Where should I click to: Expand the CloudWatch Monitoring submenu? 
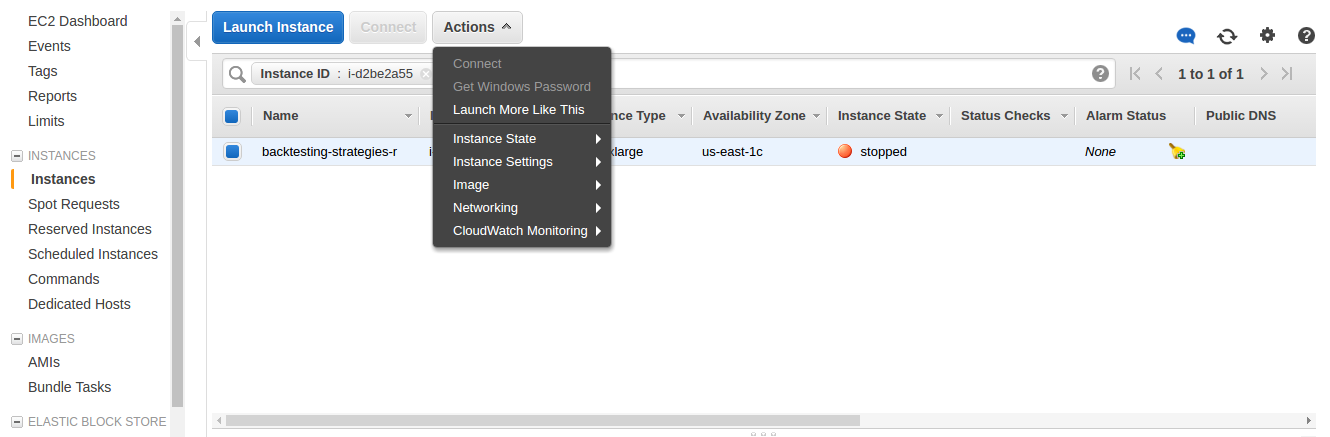[x=521, y=231]
